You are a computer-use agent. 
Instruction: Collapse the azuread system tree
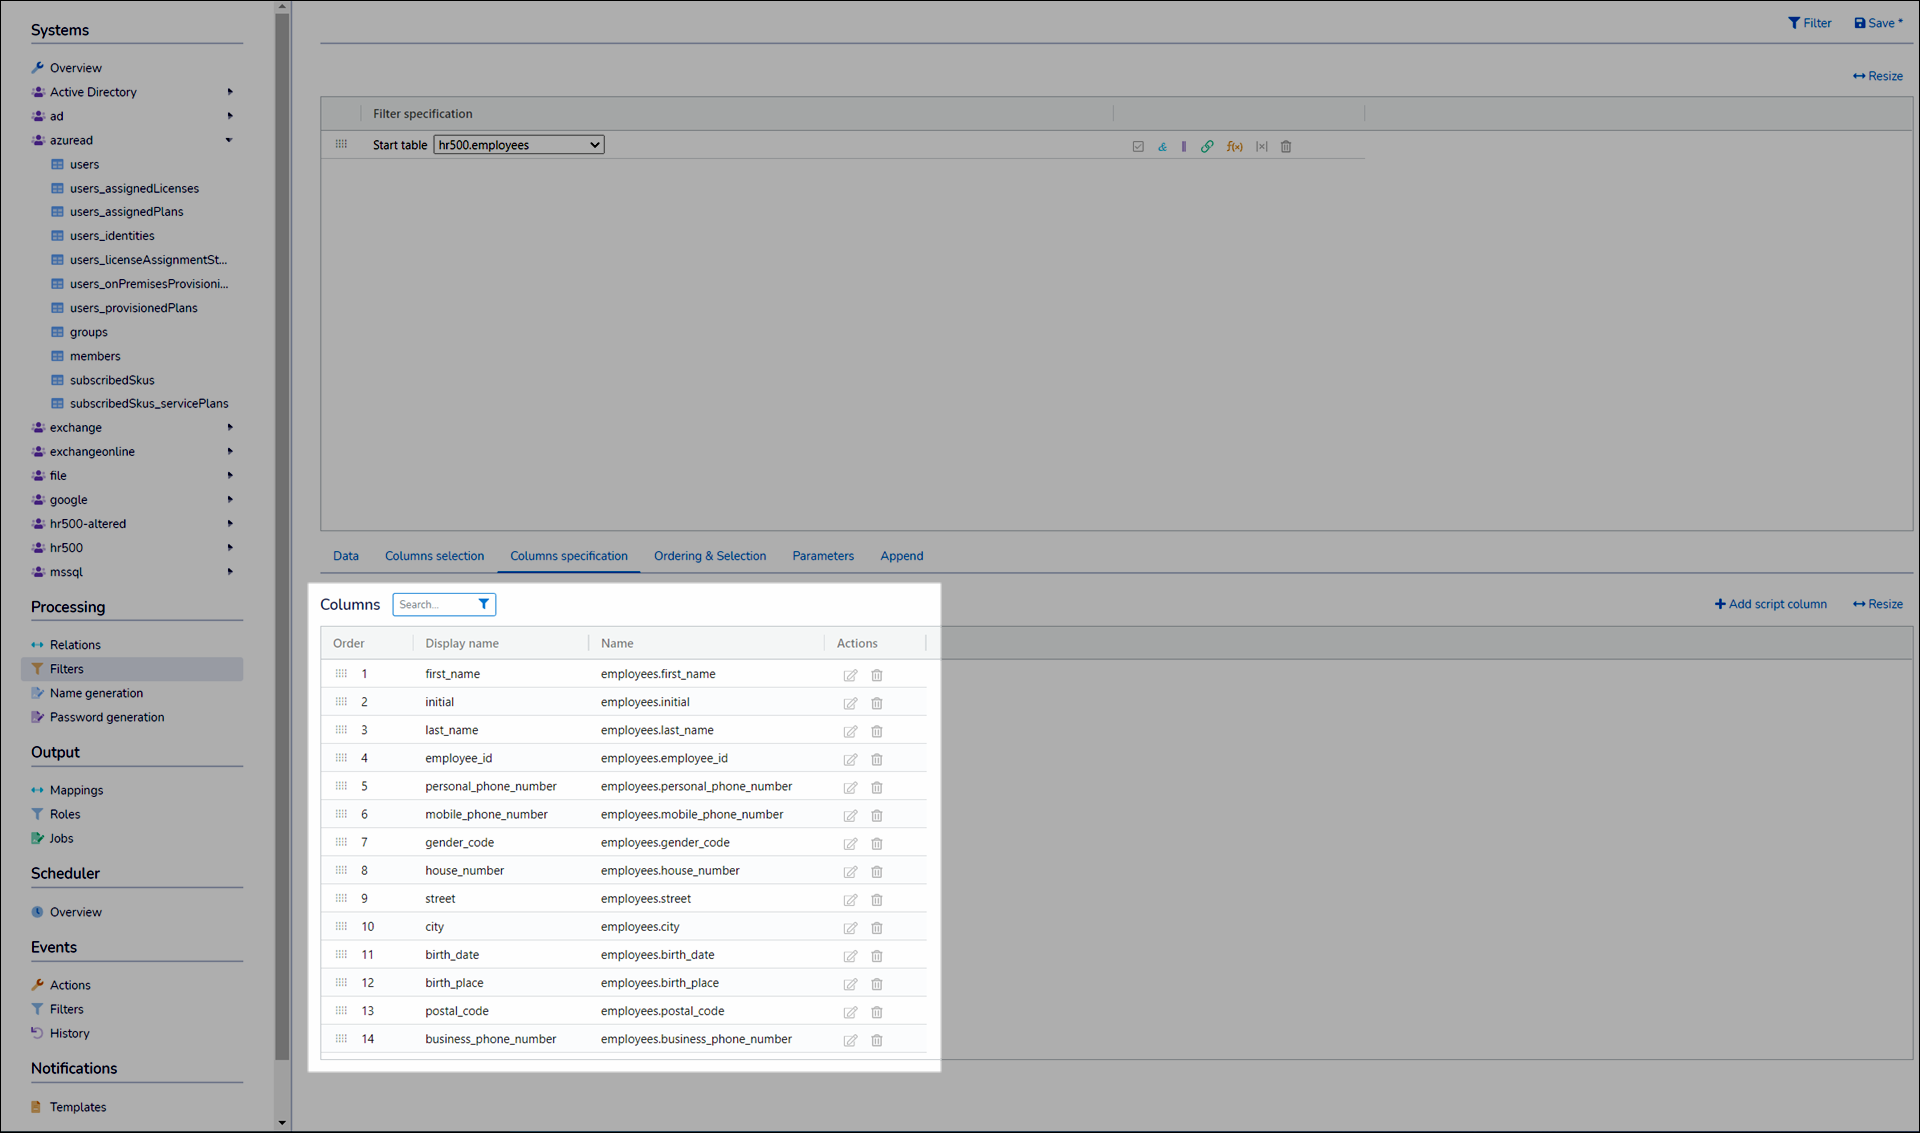[x=229, y=140]
